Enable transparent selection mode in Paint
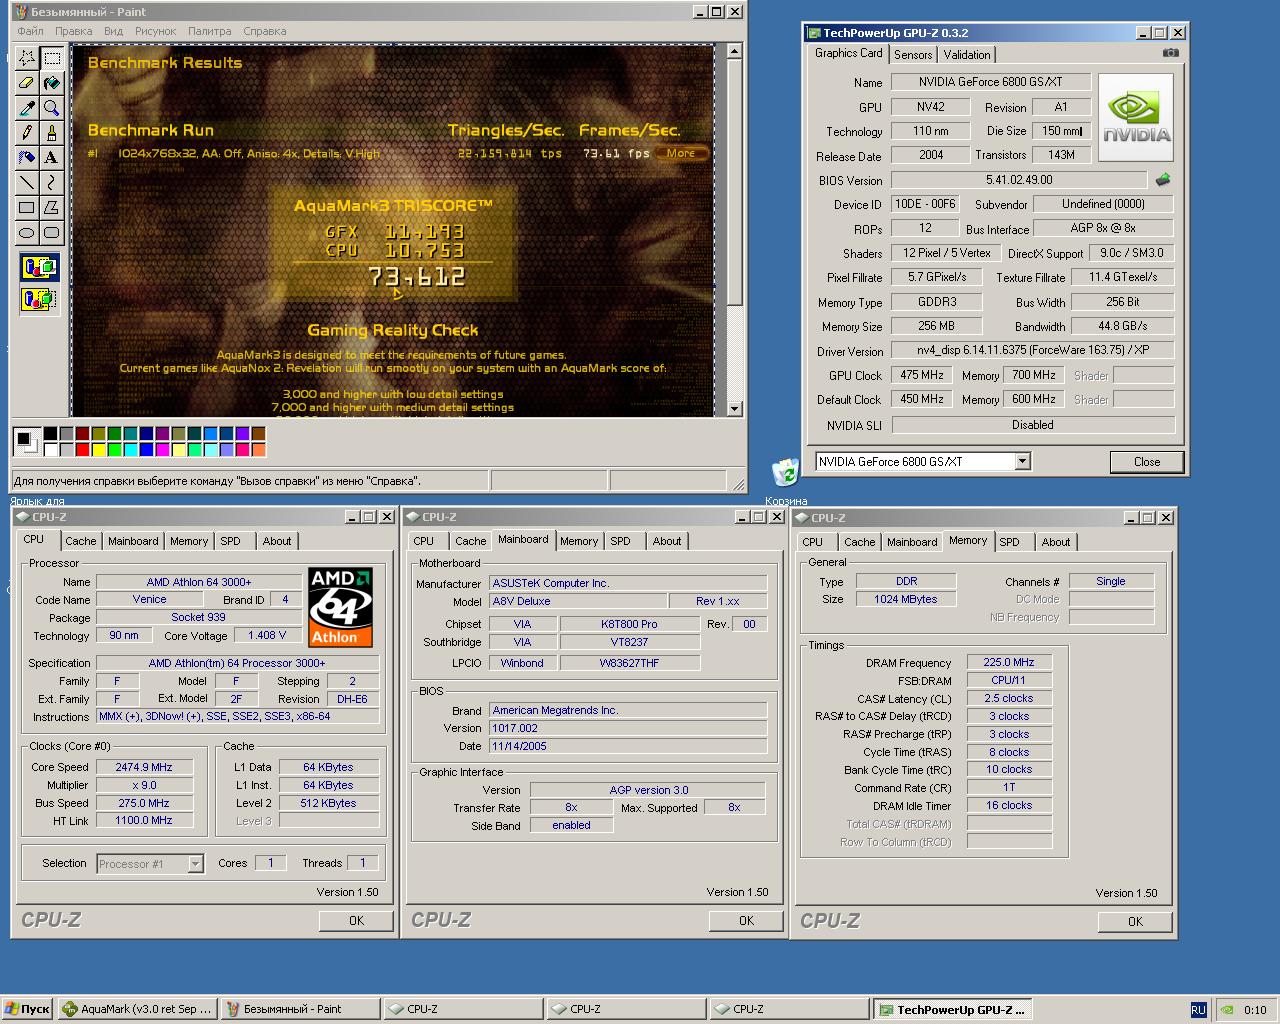 [40, 298]
